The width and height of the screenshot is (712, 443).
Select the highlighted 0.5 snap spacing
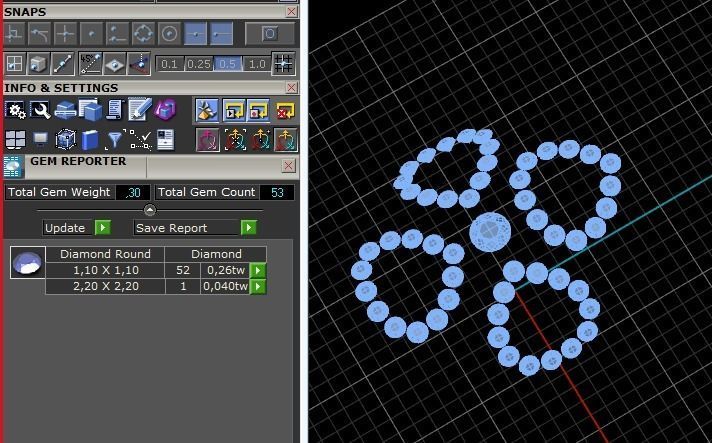[x=228, y=64]
